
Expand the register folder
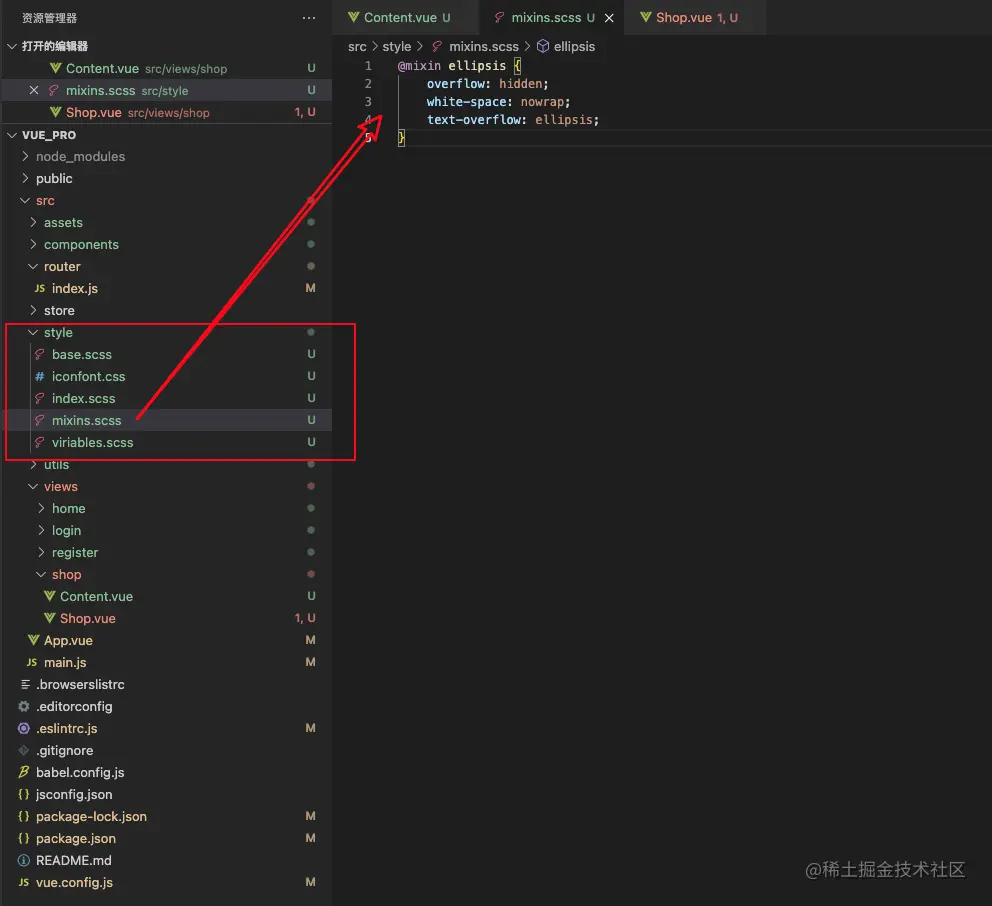(x=42, y=552)
